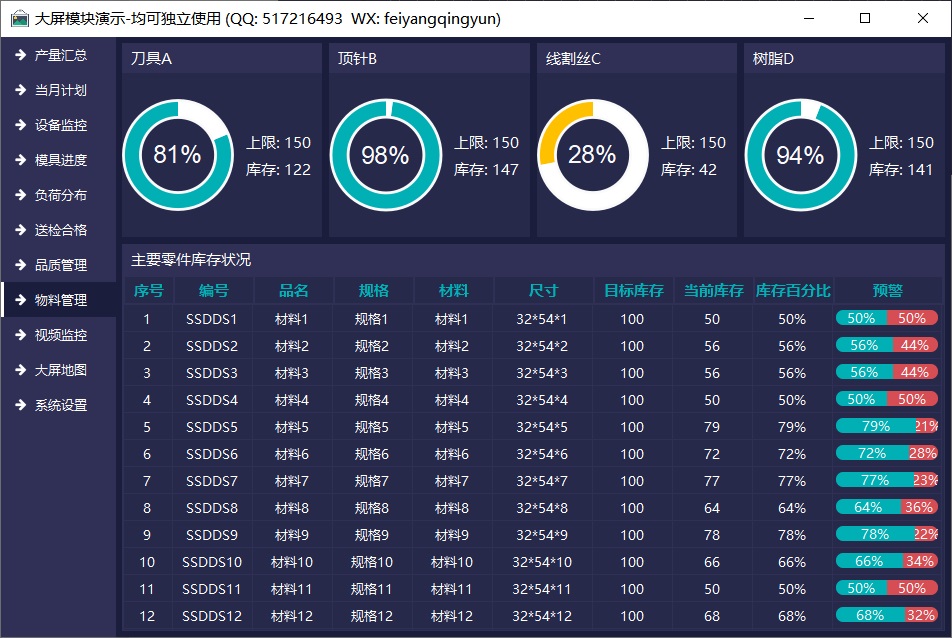Screen dimensions: 952x638
Task: Switch to the 大屏地图 page
Action: 60,370
